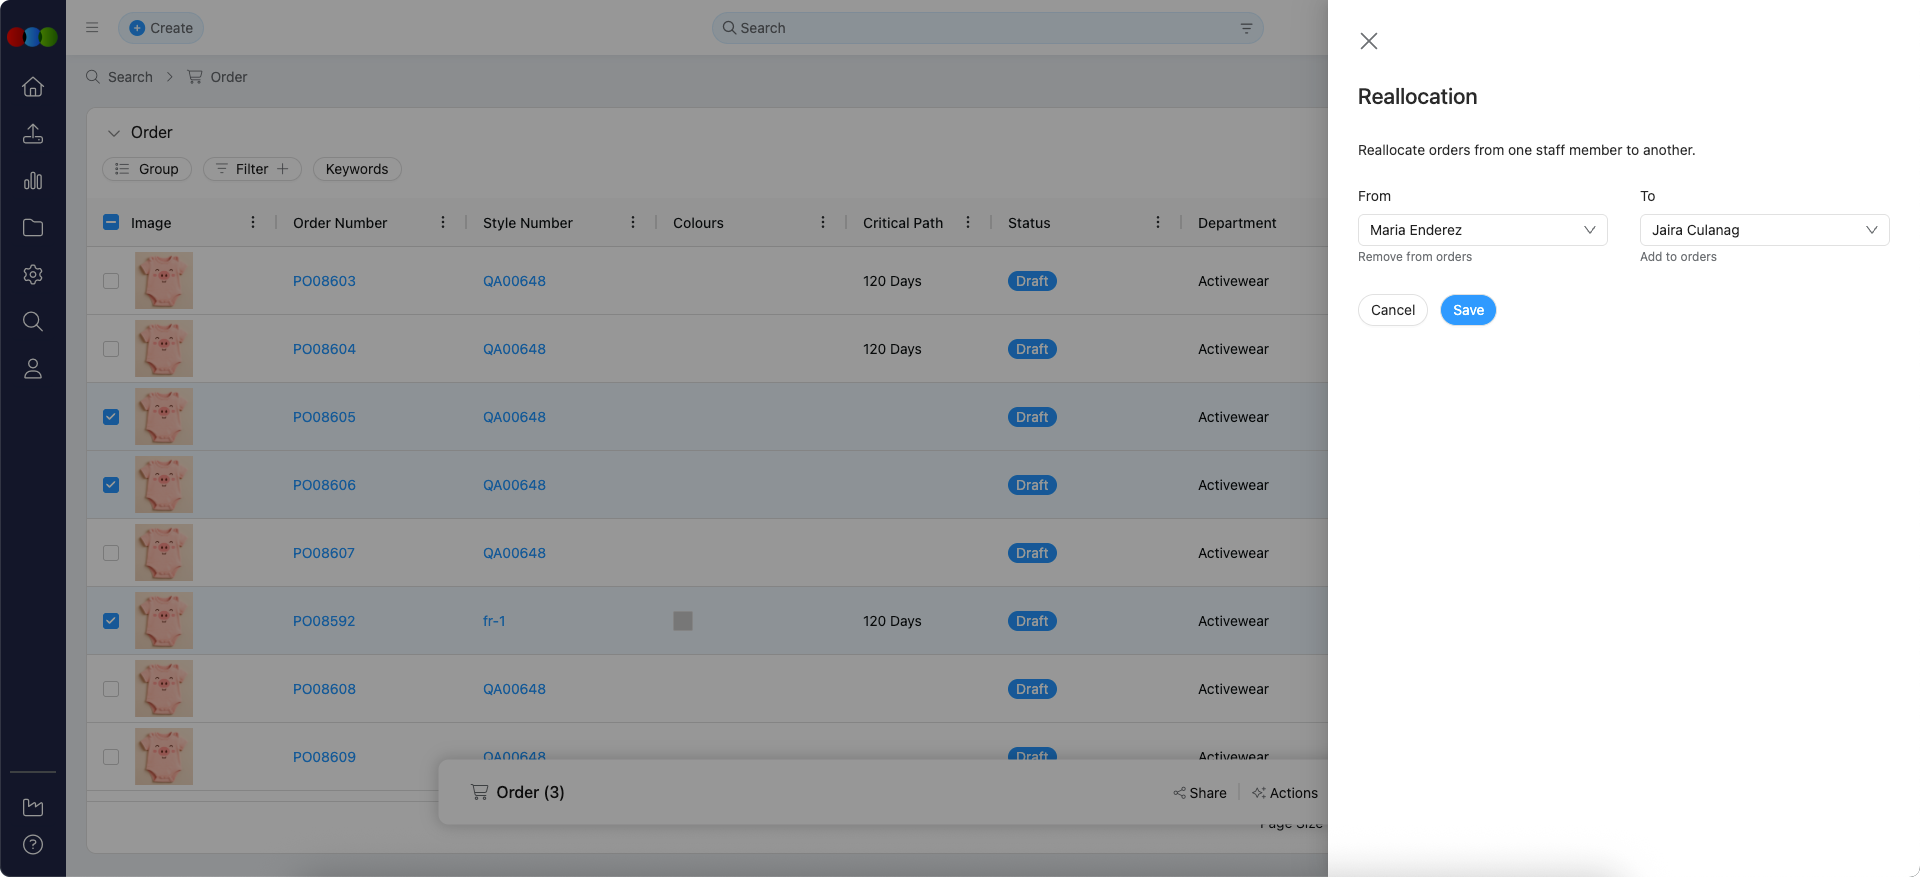Open Order Number column menu
Image resolution: width=1920 pixels, height=877 pixels.
(x=443, y=223)
